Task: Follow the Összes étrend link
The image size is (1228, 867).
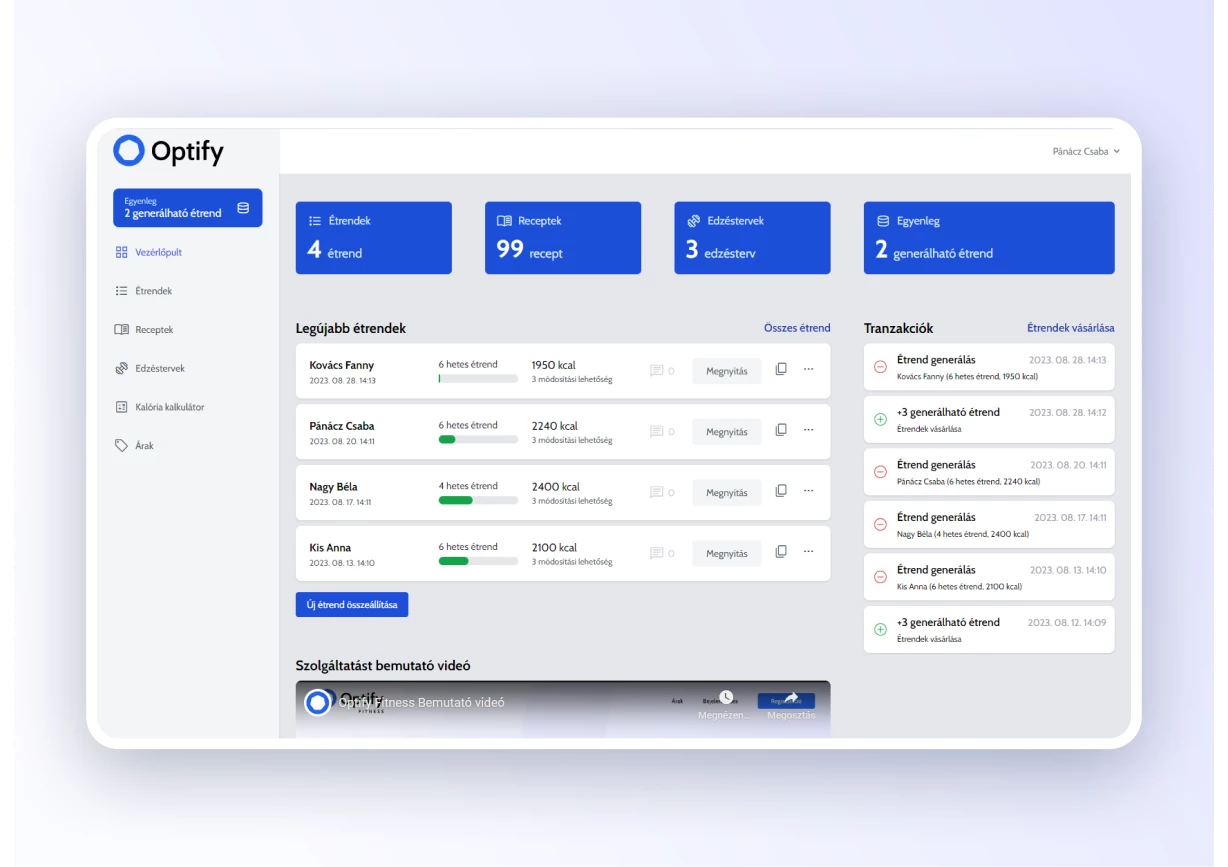Action: click(x=797, y=328)
